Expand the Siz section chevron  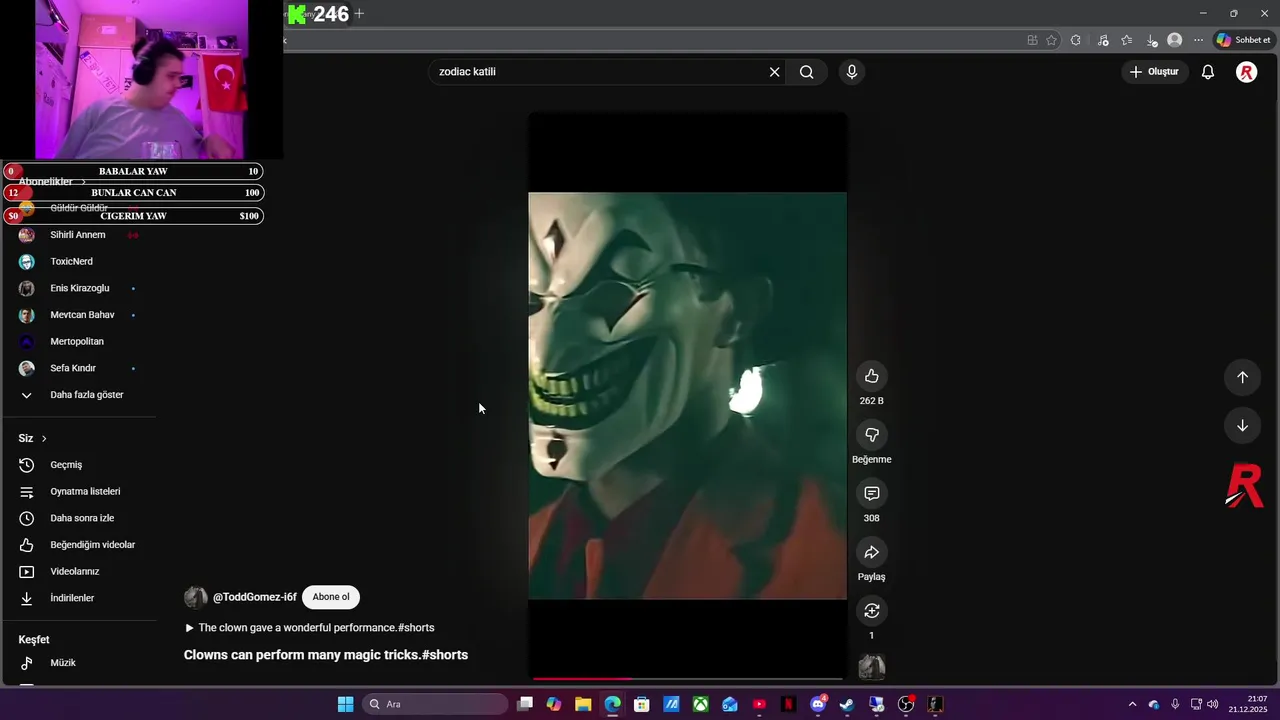coord(44,439)
